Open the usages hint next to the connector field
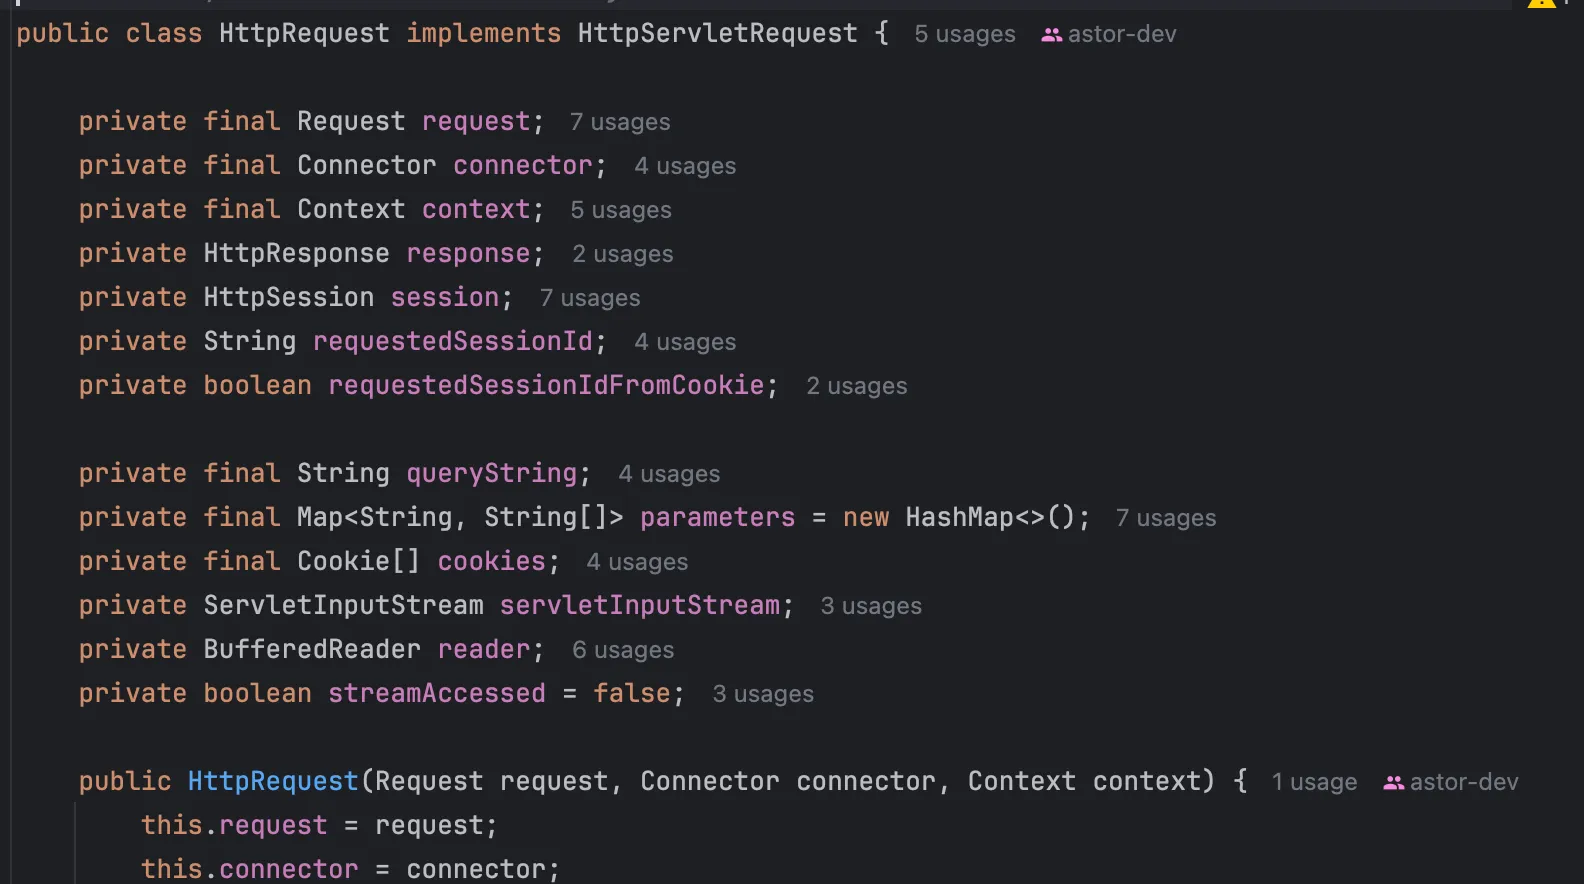This screenshot has width=1584, height=884. [x=684, y=167]
